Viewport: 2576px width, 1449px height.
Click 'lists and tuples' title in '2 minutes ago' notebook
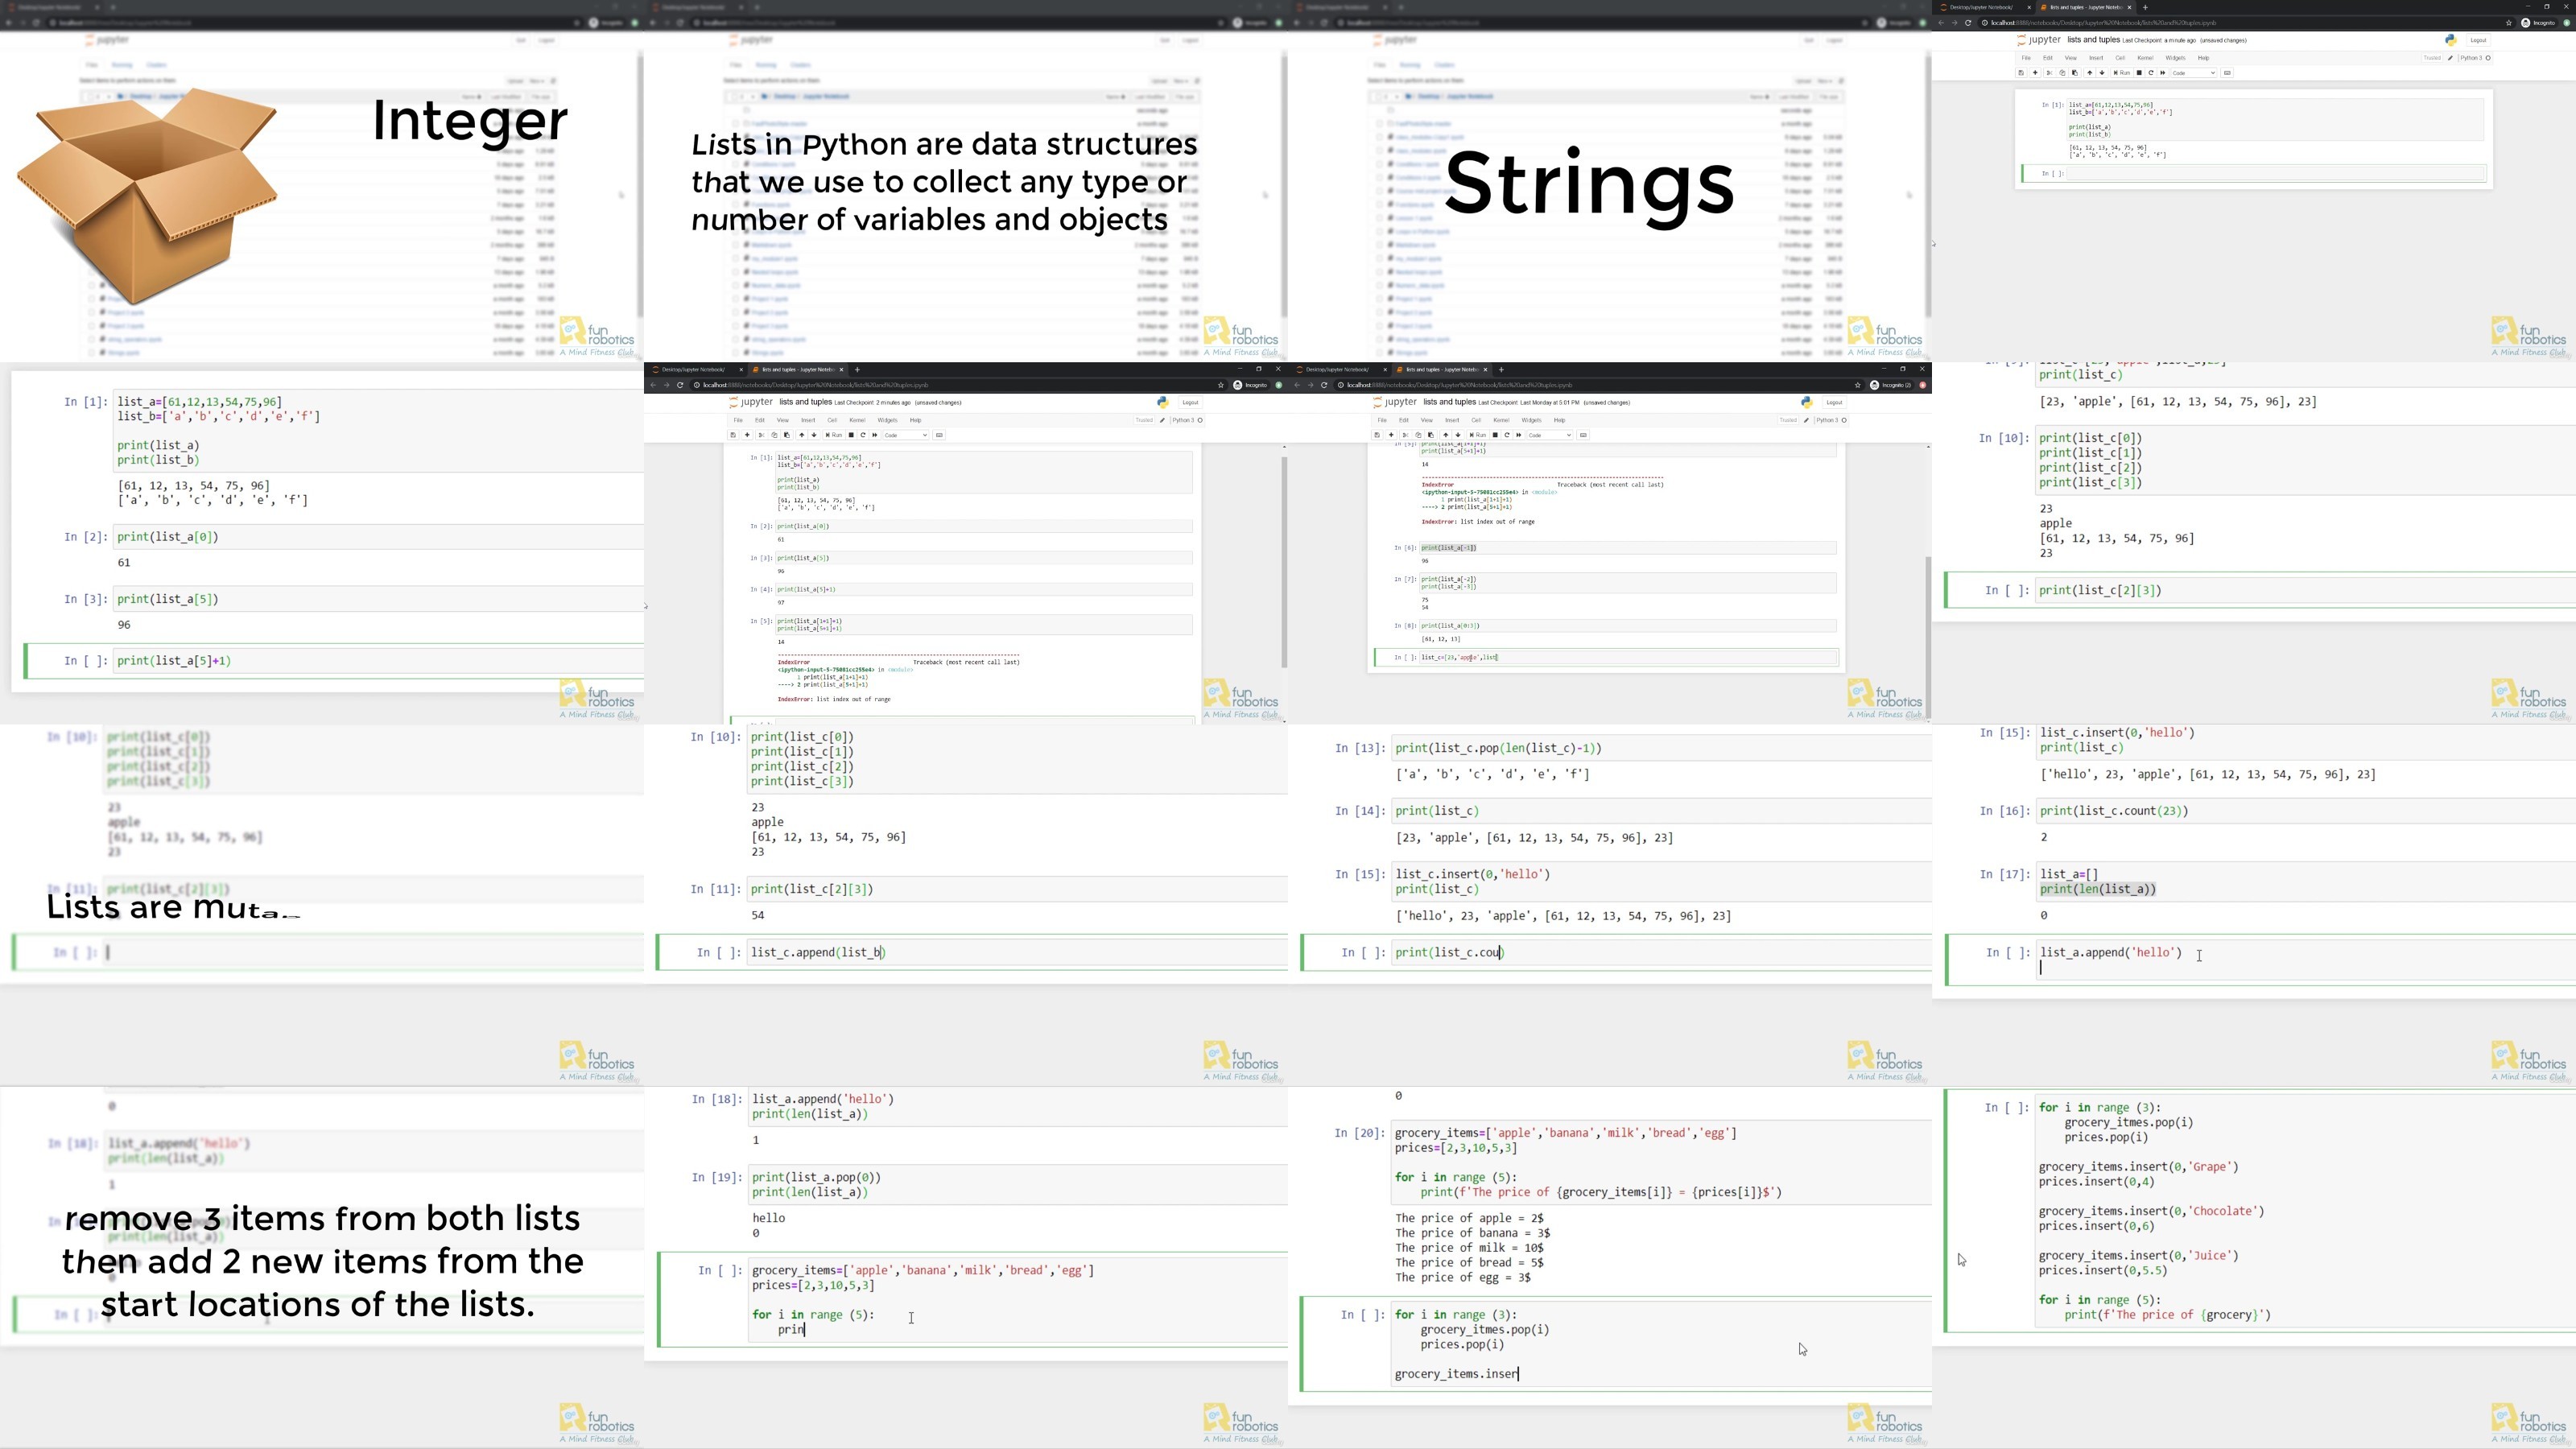pyautogui.click(x=805, y=402)
